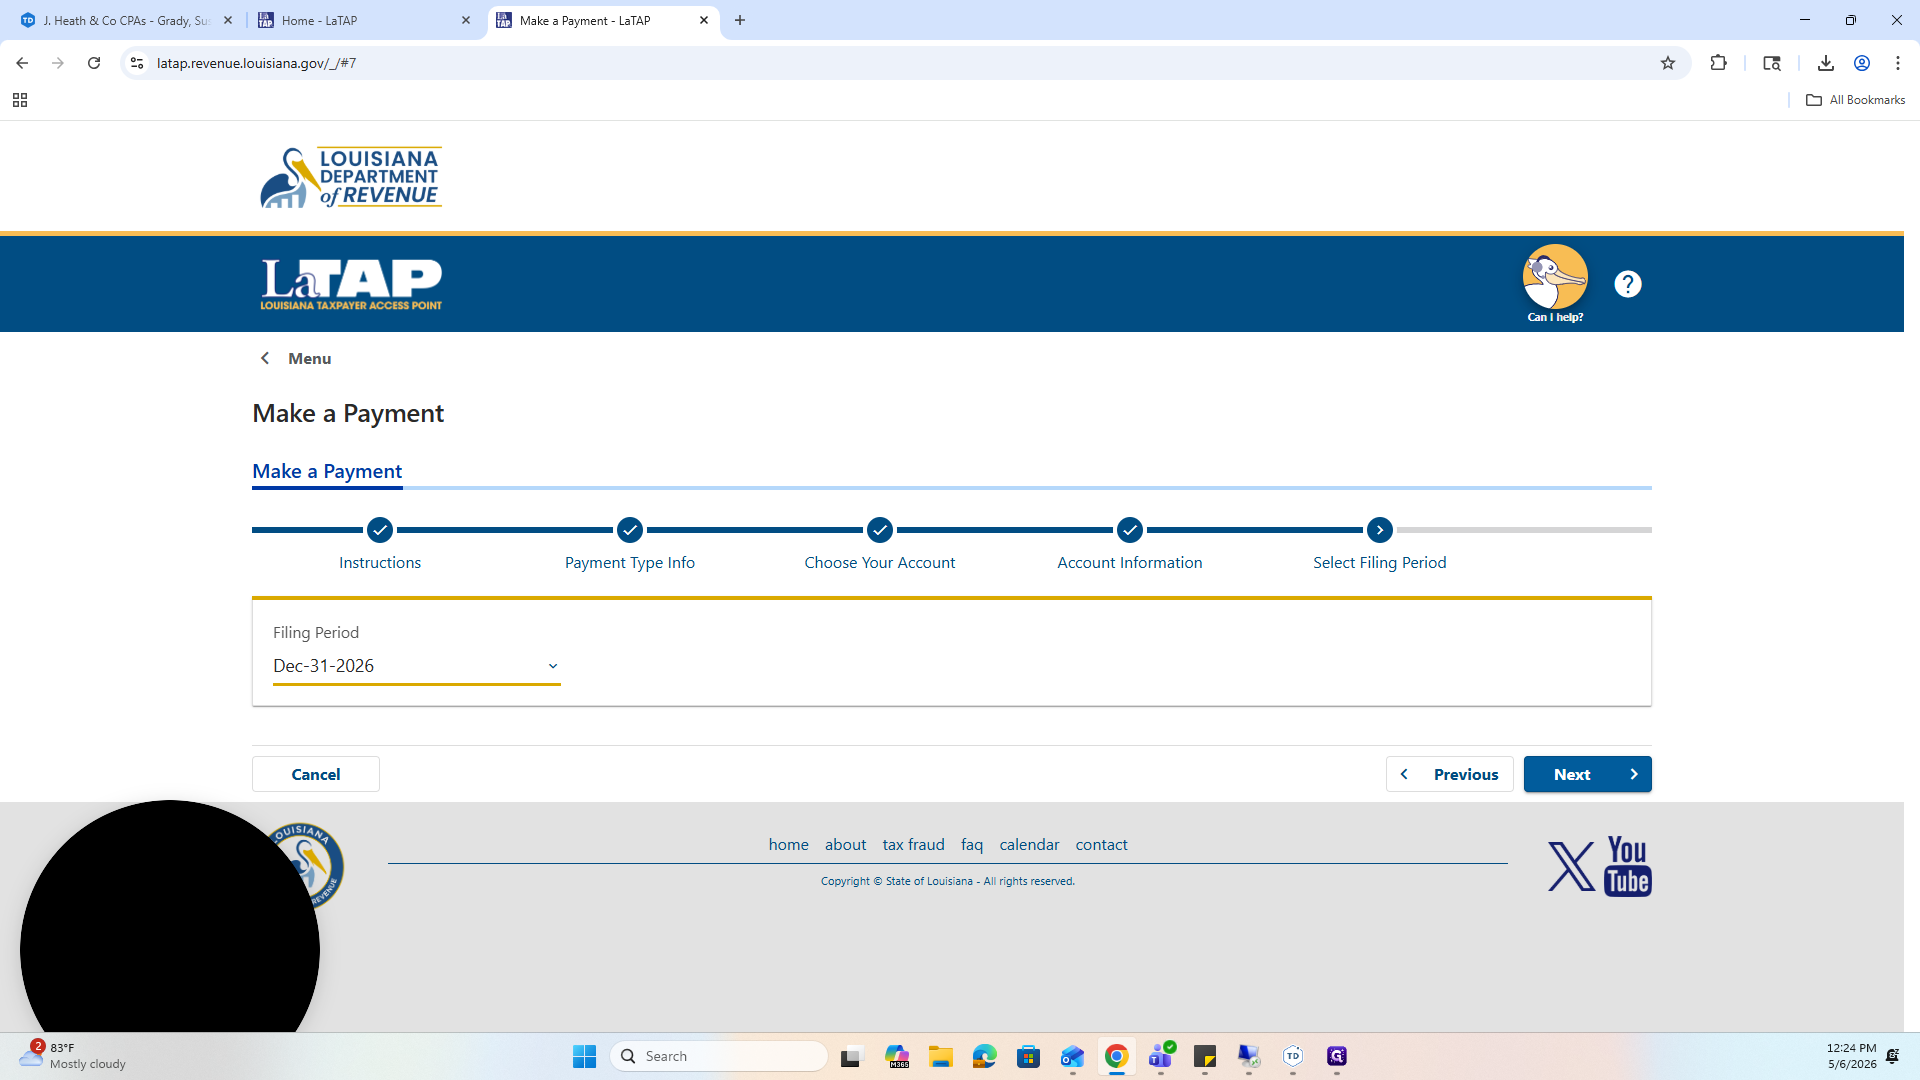Viewport: 1920px width, 1080px height.
Task: Open the Chrome three-dot menu
Action: pyautogui.click(x=1898, y=63)
